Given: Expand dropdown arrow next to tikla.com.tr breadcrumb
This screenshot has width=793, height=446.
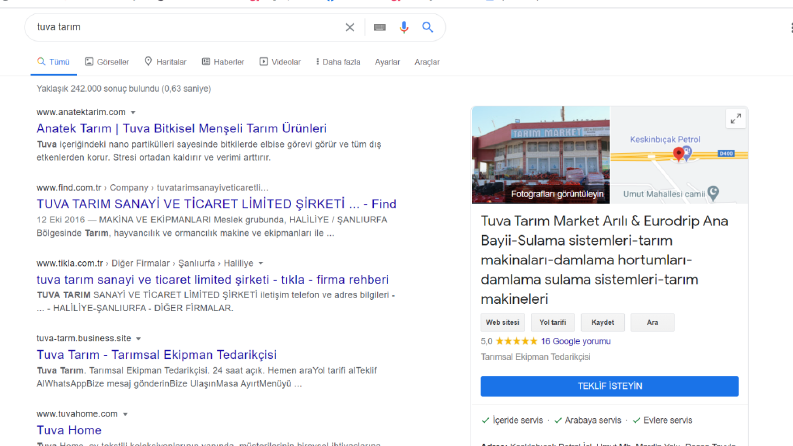Looking at the screenshot, I should (261, 263).
